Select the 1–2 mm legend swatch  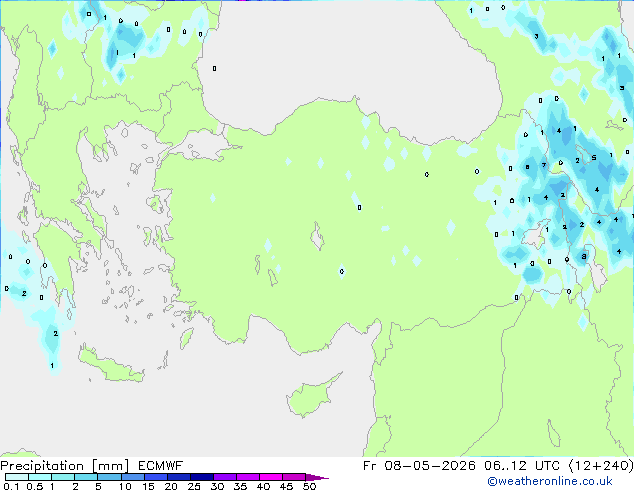(x=63, y=477)
